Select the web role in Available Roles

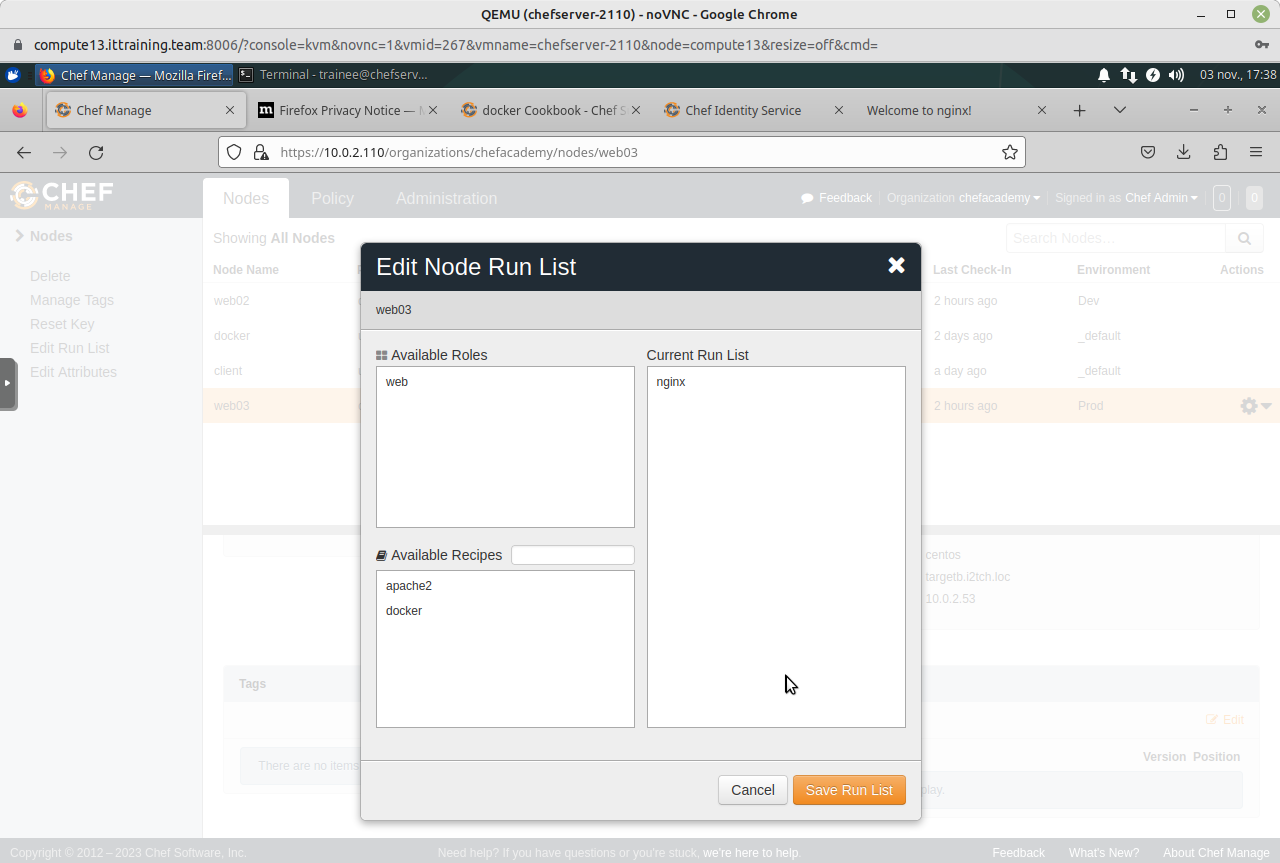397,382
